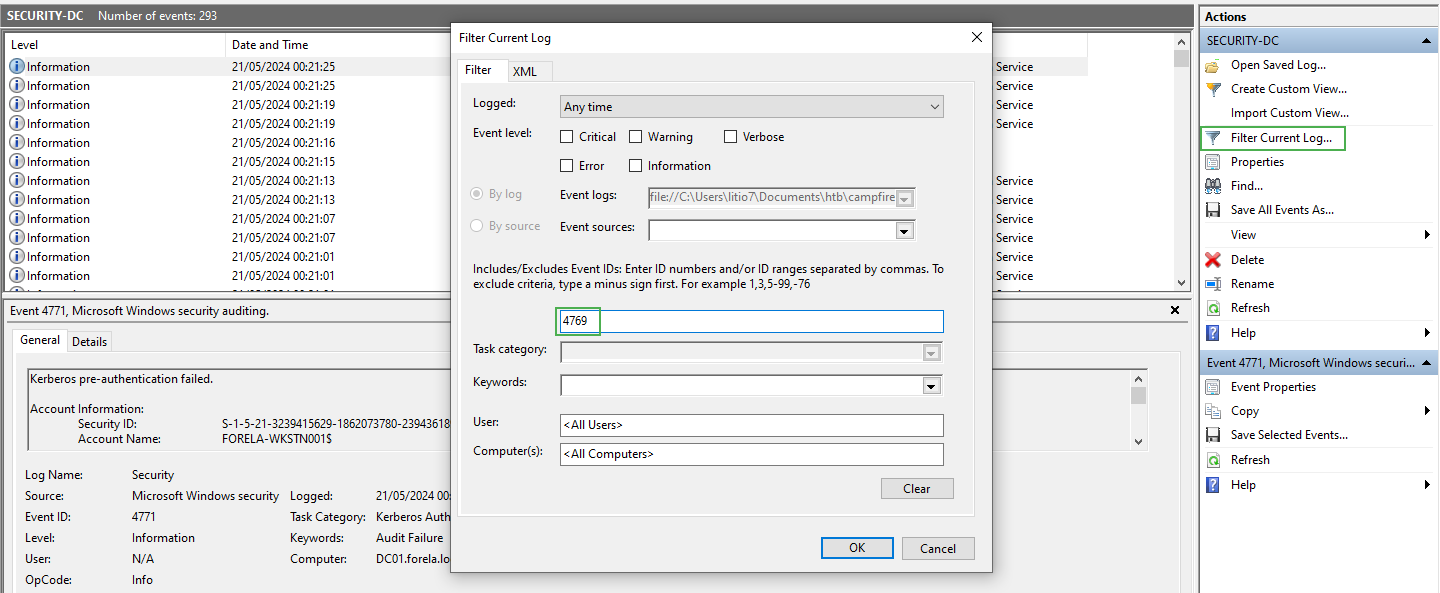Expand the Copy submenu arrow
The image size is (1440, 593).
[x=1427, y=411]
